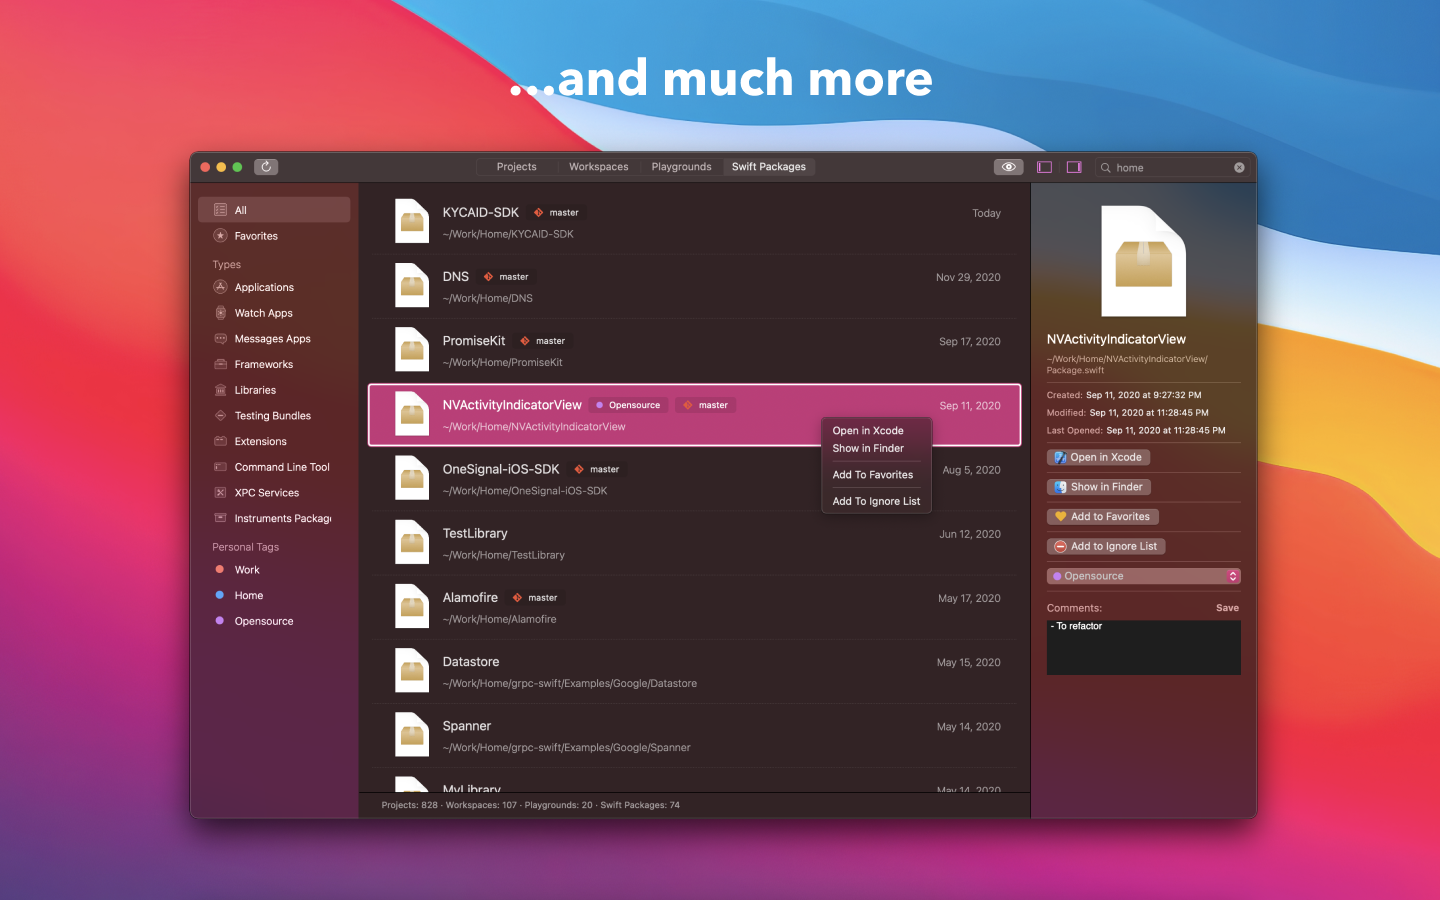Select the Spanner row title
Viewport: 1440px width, 900px height.
[x=467, y=726]
